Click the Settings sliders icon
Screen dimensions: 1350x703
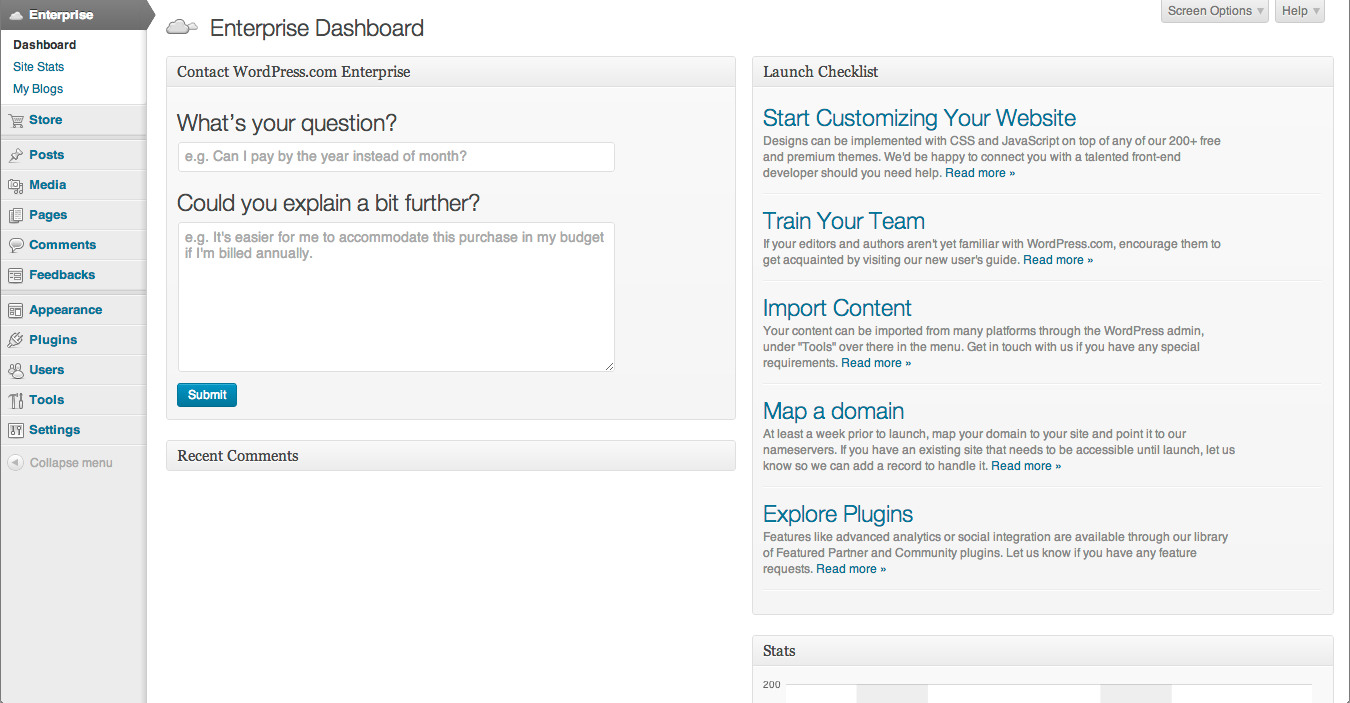(16, 430)
